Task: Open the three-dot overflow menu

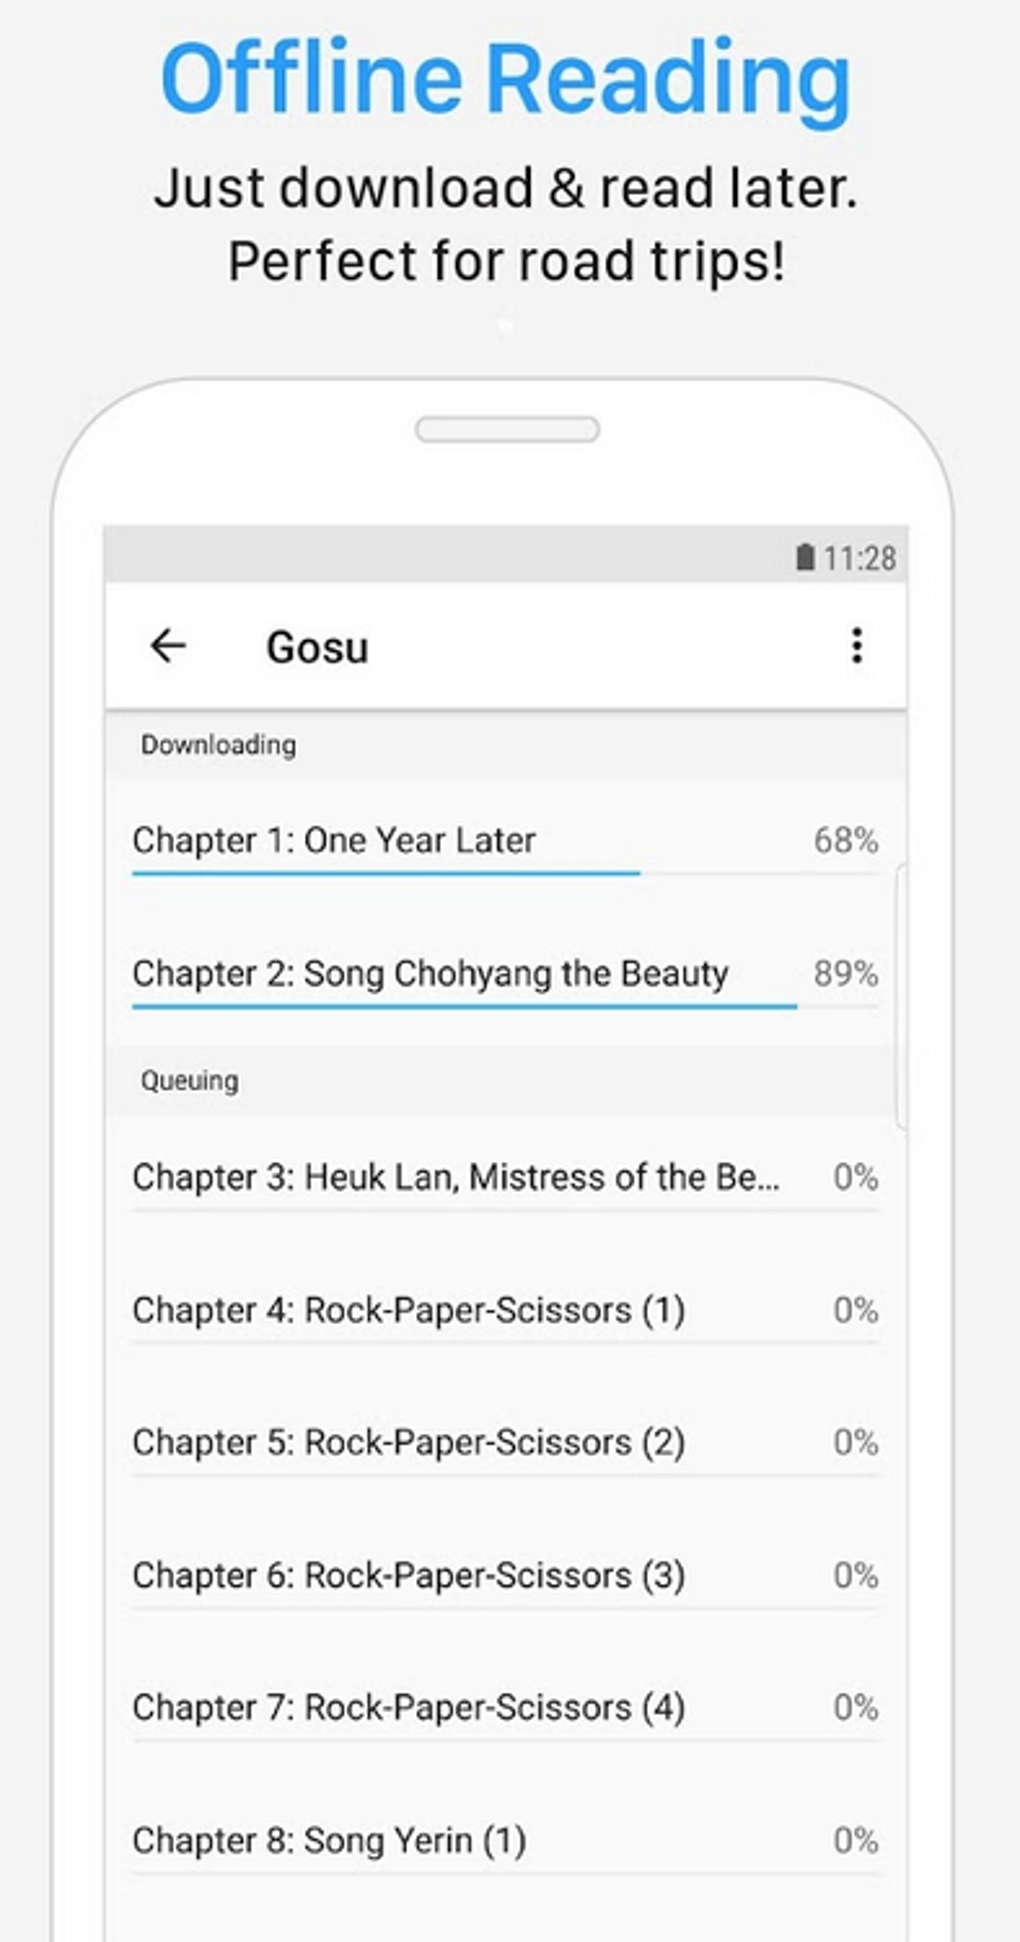Action: [x=856, y=646]
